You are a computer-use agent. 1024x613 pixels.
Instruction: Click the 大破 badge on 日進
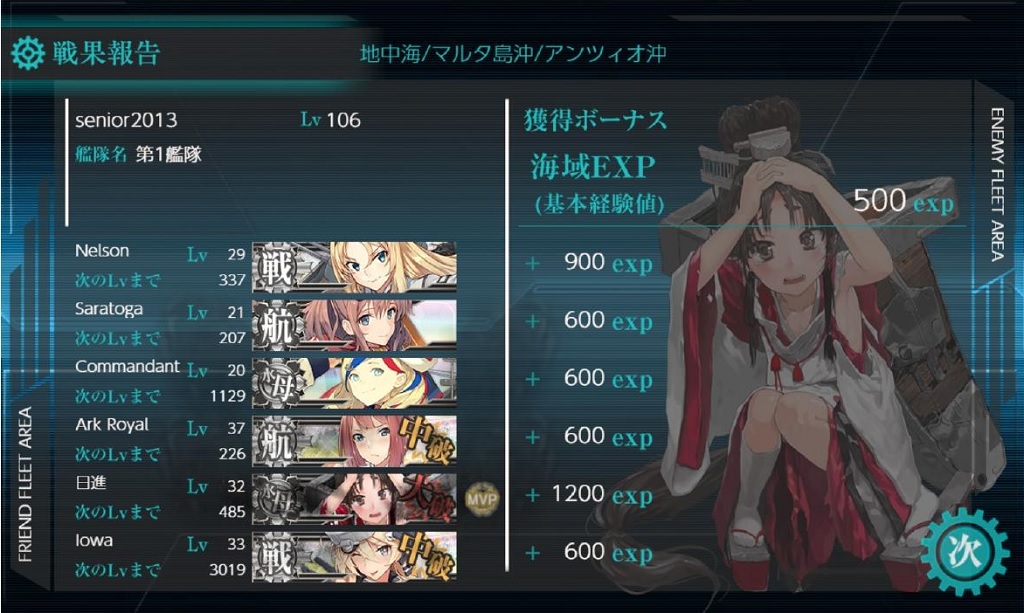pos(427,498)
